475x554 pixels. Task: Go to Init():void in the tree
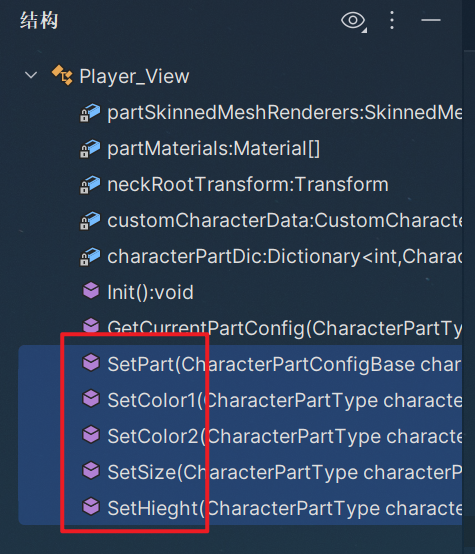coord(151,293)
